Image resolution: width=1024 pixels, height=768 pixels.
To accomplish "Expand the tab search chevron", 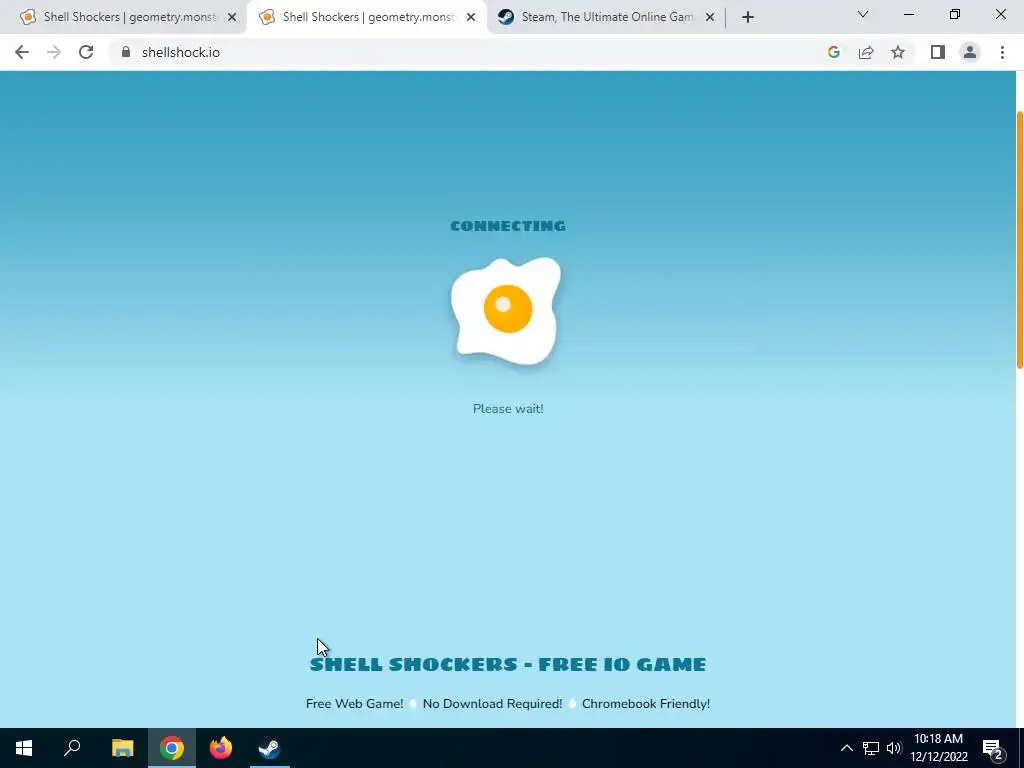I will [x=863, y=14].
